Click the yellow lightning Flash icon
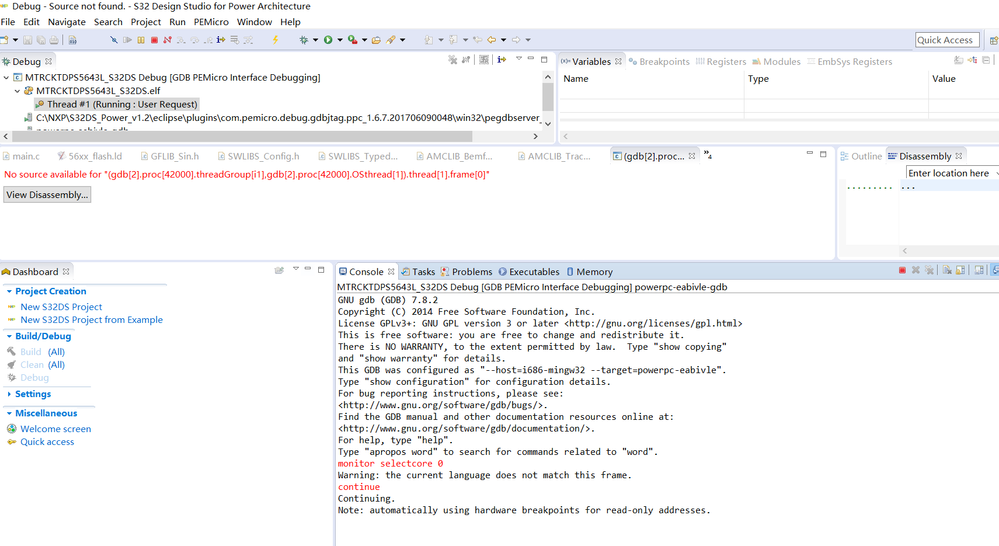The image size is (999, 546). click(x=275, y=40)
